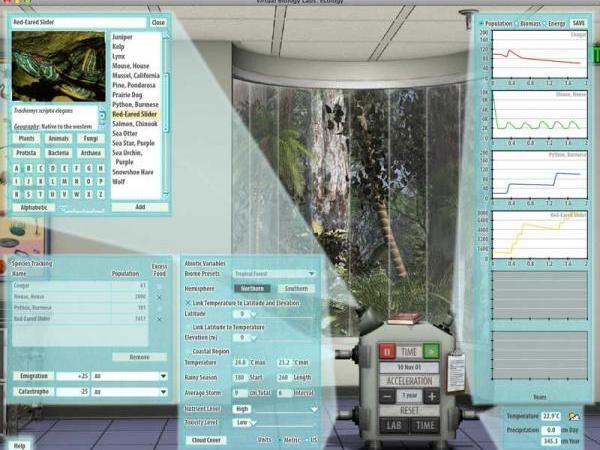Viewport: 600px width, 450px height.
Task: Enable Link Latitude to Temperature checkbox
Action: coord(188,327)
